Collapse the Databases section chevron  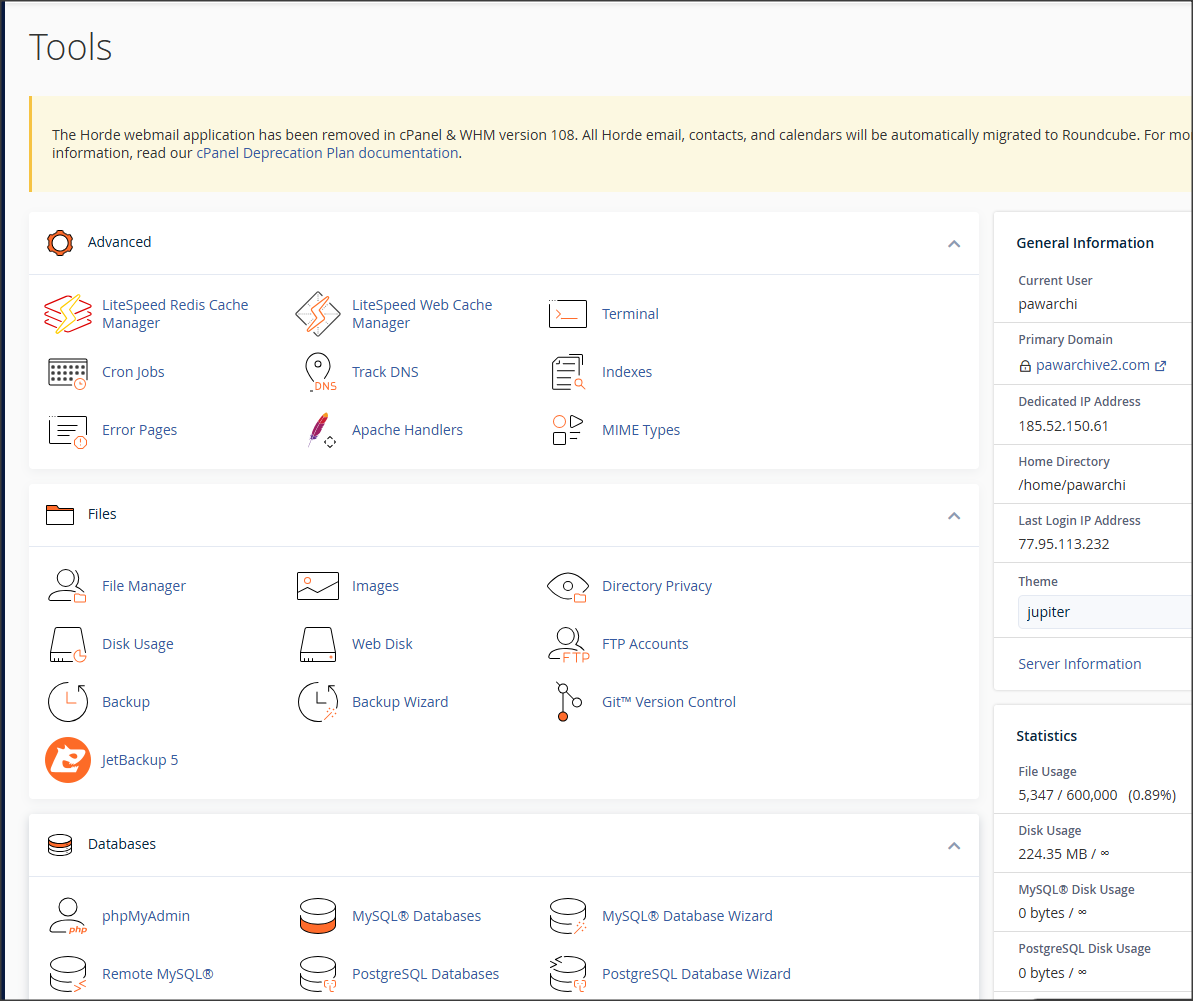tap(953, 845)
